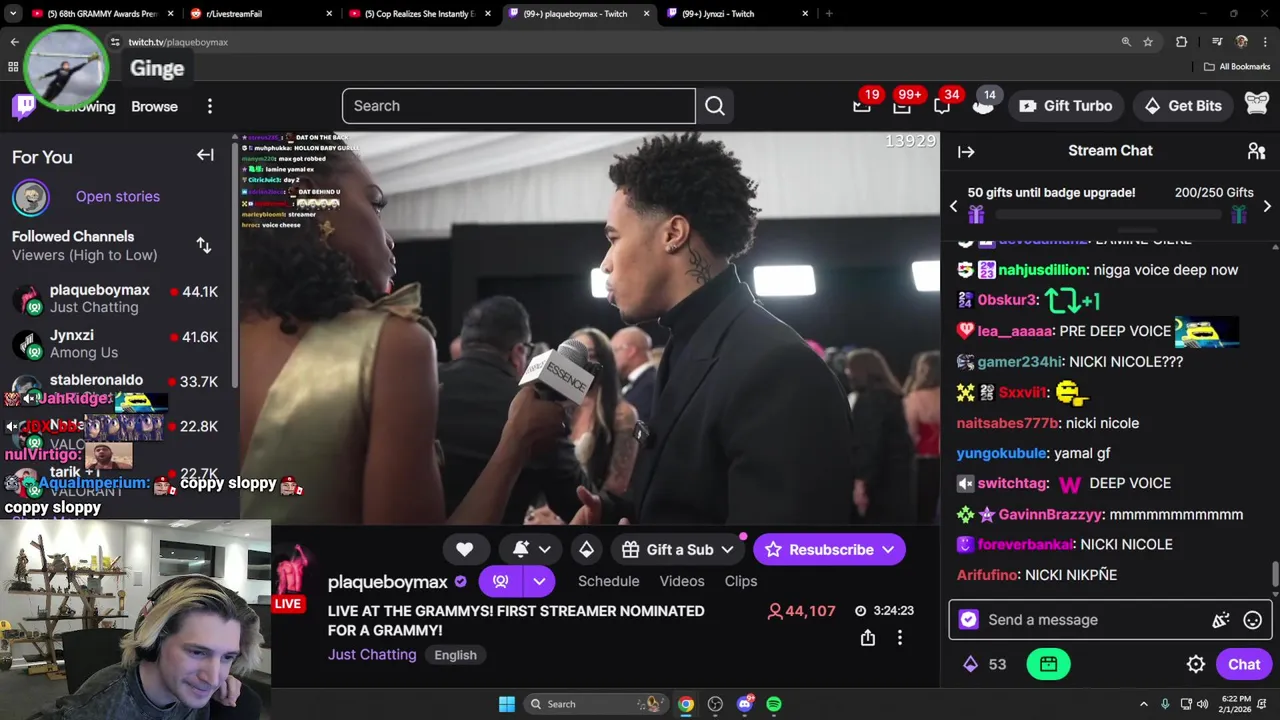The height and width of the screenshot is (720, 1280).
Task: Open Bits balance showing 53
Action: click(x=984, y=664)
